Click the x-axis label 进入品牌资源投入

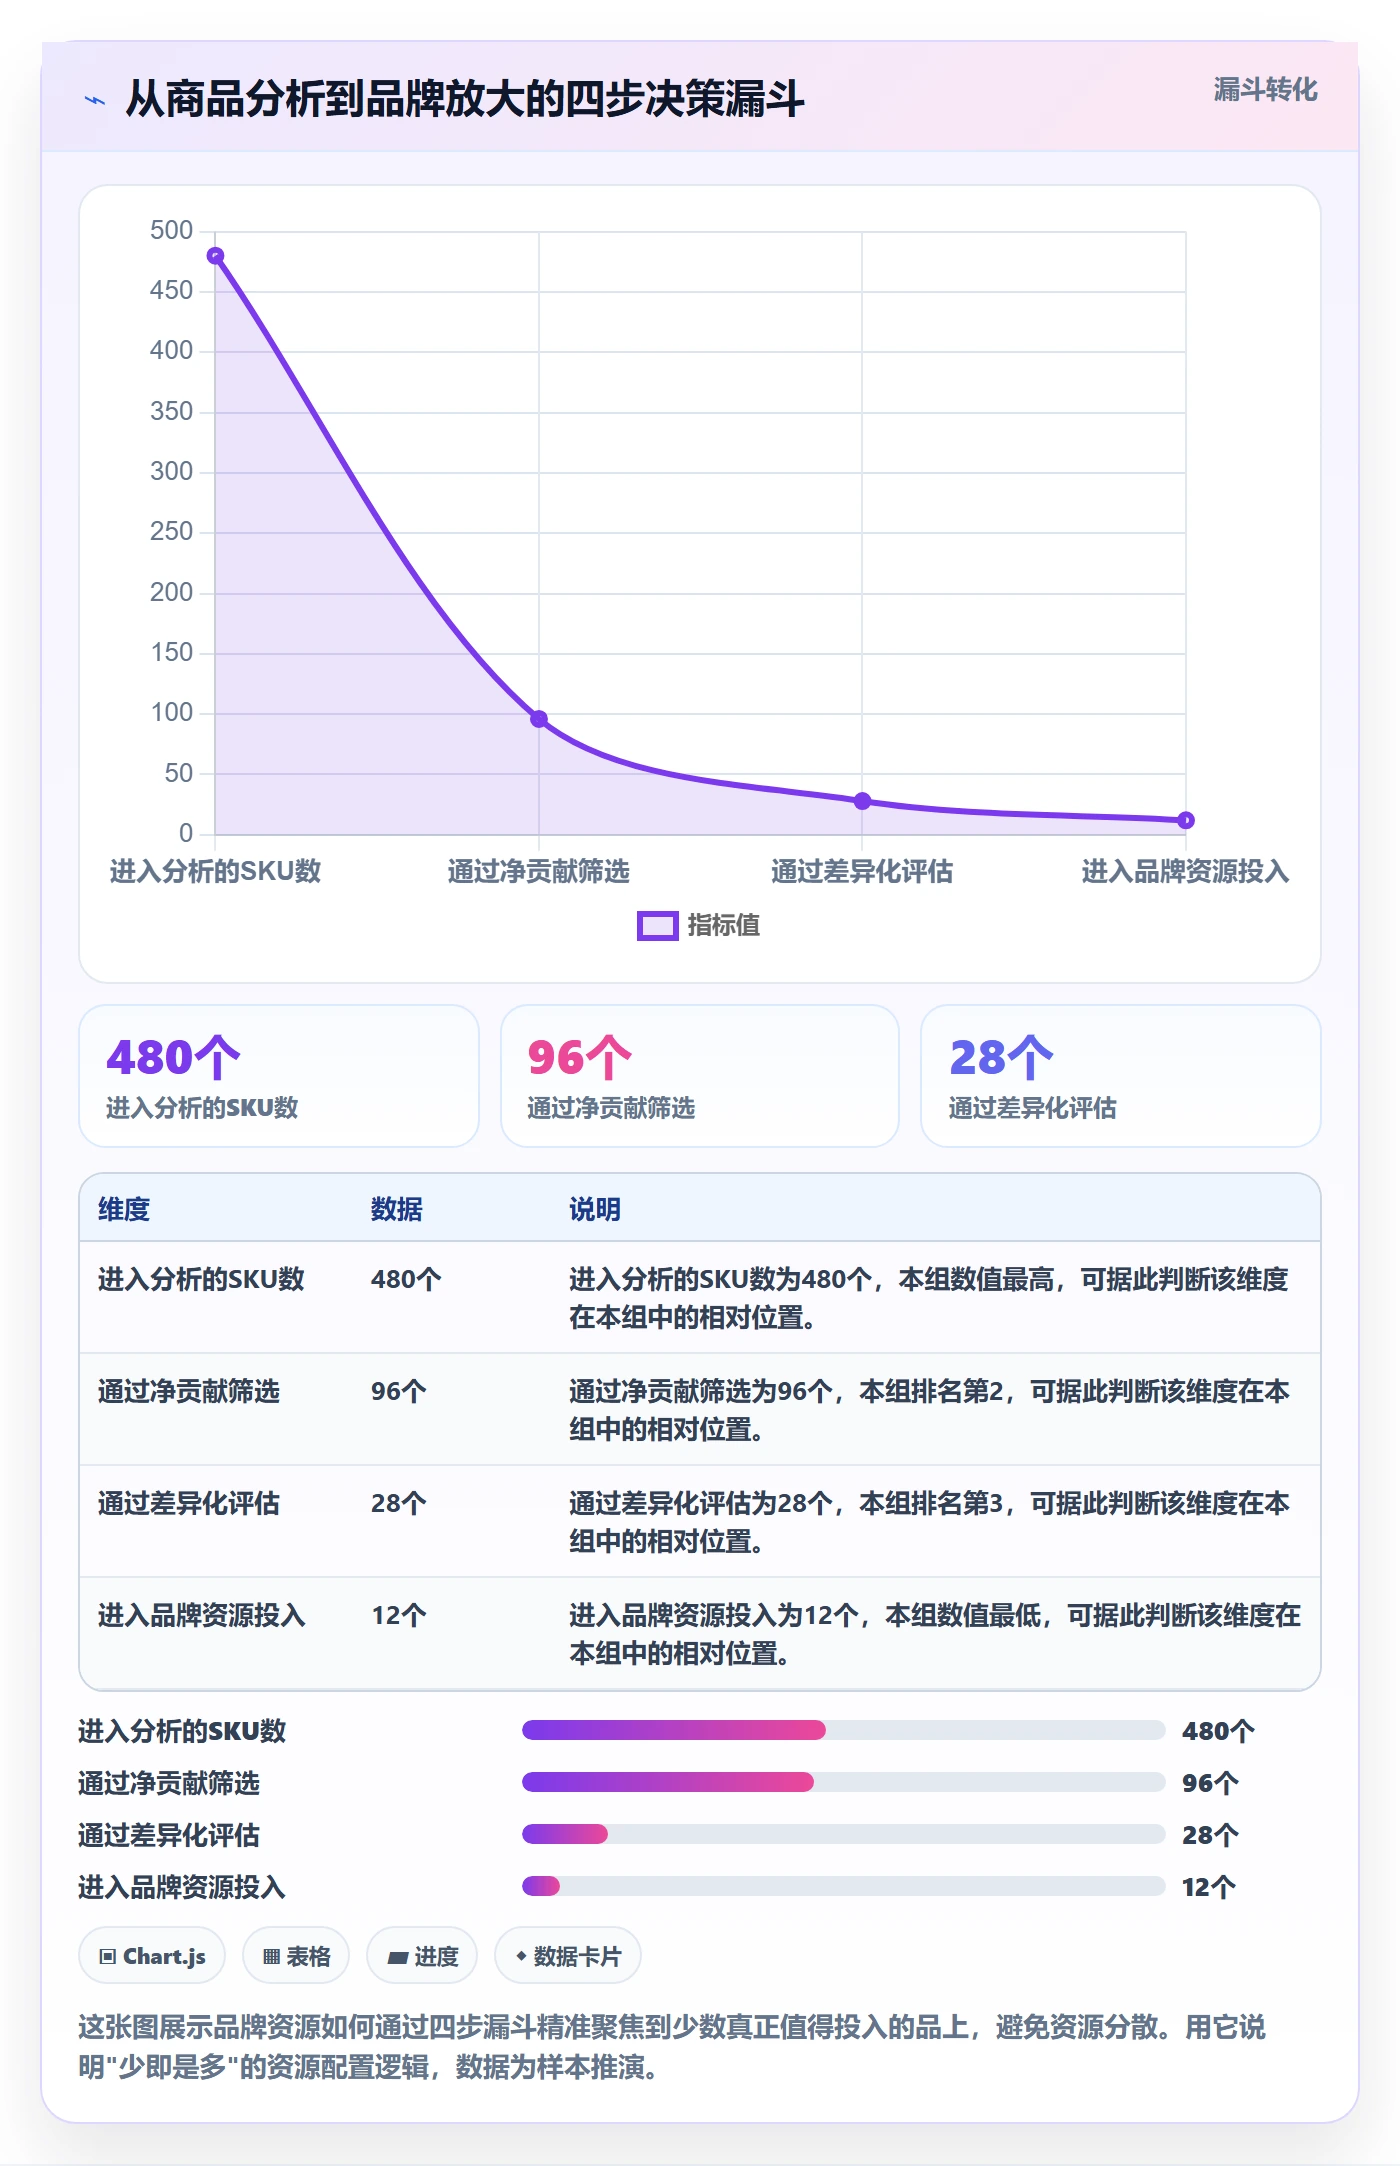pyautogui.click(x=1186, y=871)
